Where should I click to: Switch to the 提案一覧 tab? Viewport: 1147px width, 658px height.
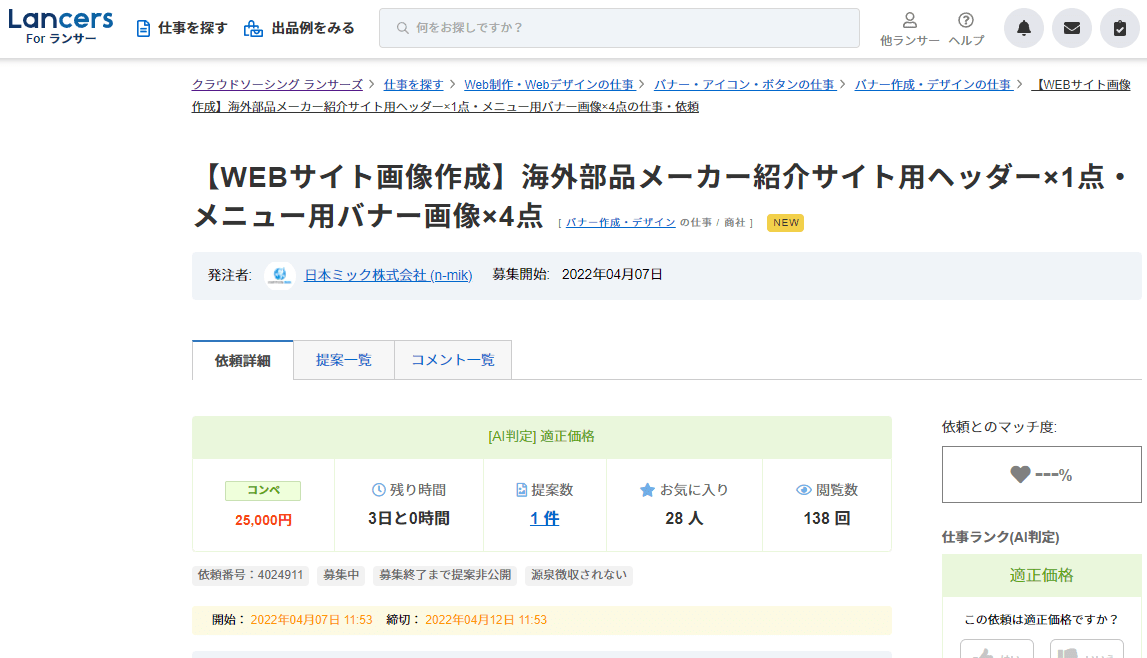[343, 360]
